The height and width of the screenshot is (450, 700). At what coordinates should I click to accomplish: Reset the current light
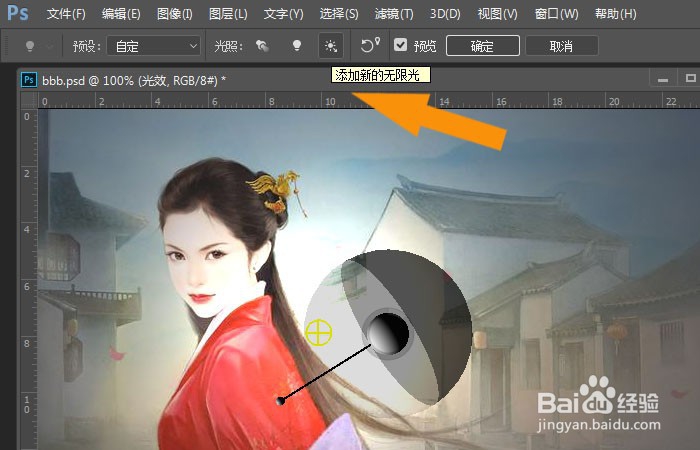[x=369, y=46]
